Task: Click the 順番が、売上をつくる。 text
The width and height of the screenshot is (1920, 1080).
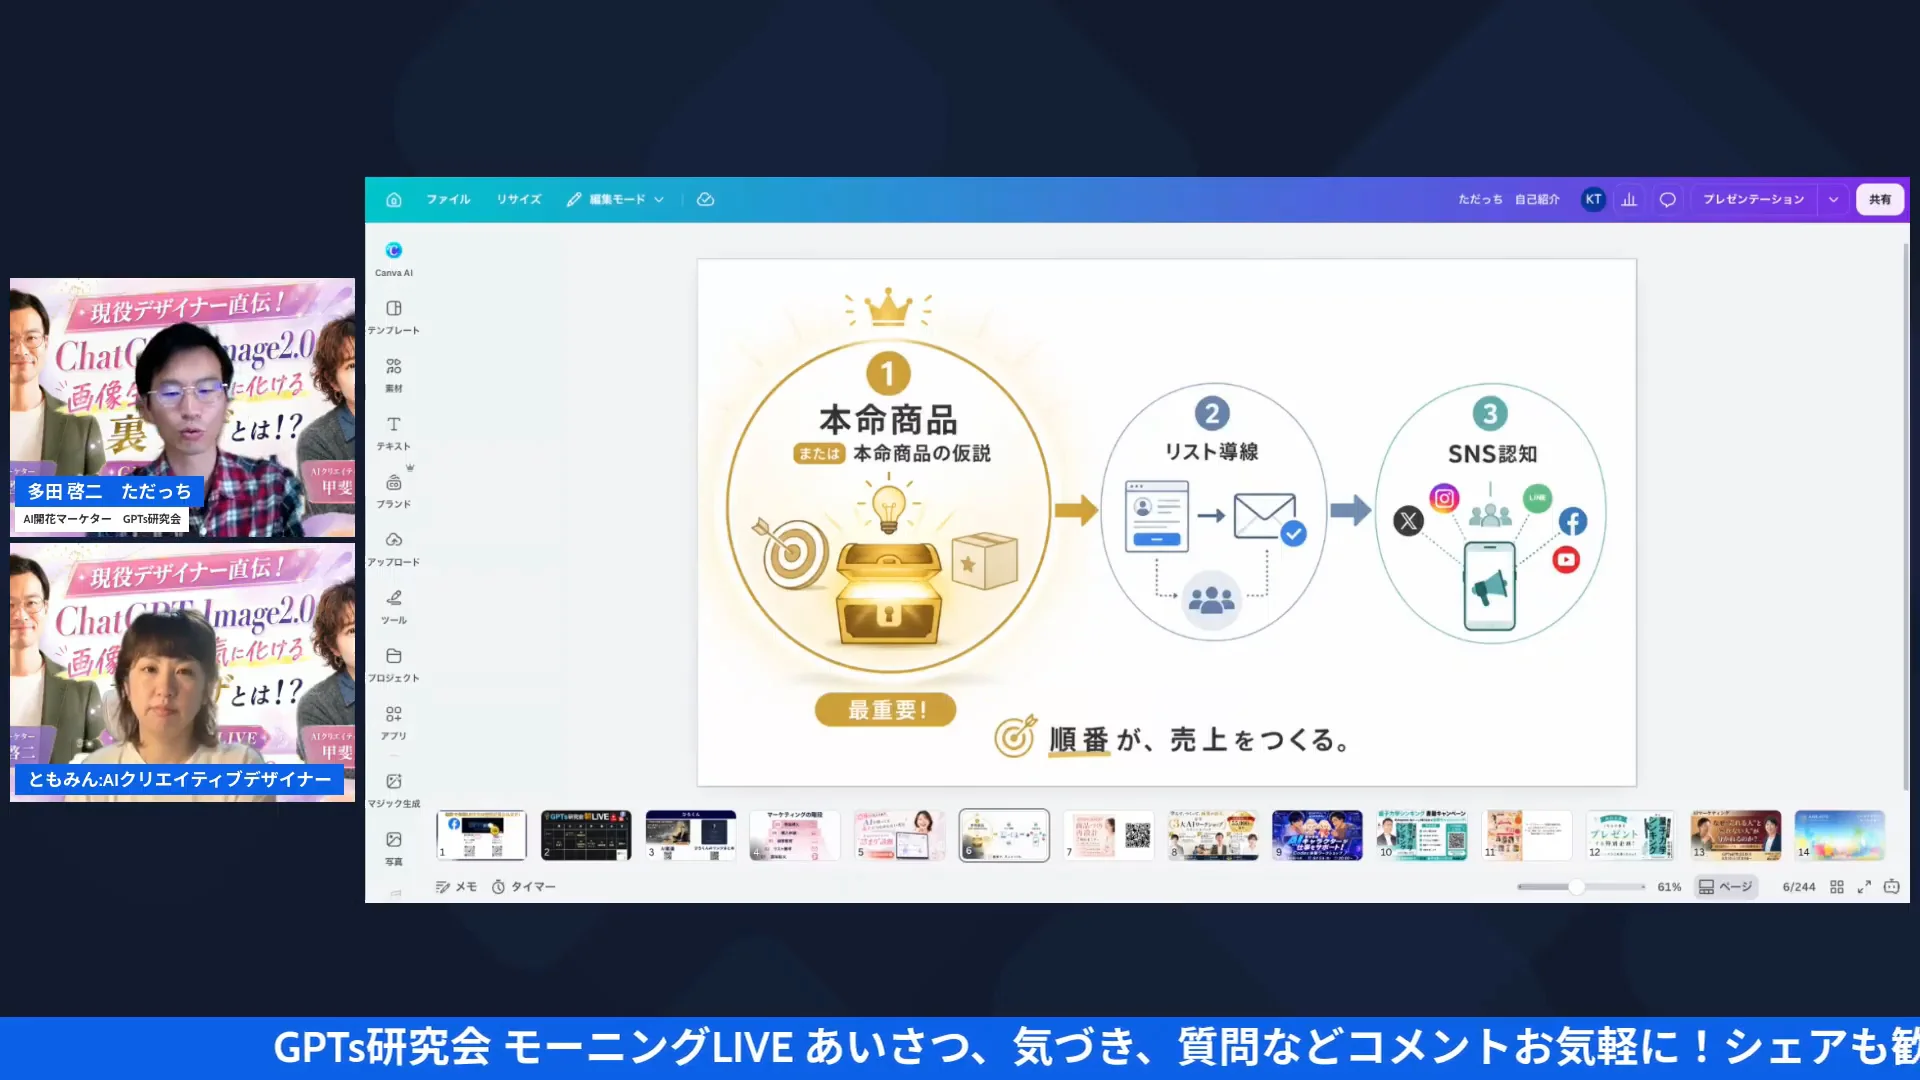Action: [x=1200, y=740]
